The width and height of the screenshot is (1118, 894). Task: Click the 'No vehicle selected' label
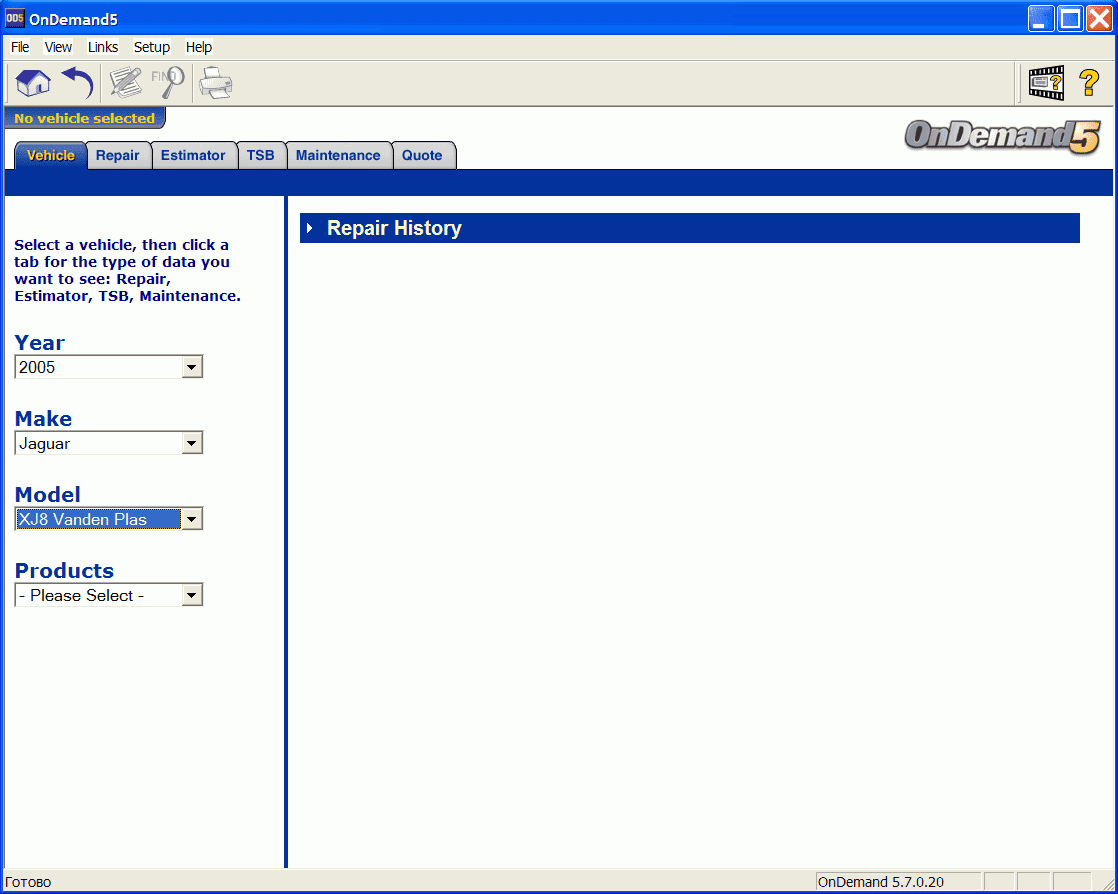84,118
